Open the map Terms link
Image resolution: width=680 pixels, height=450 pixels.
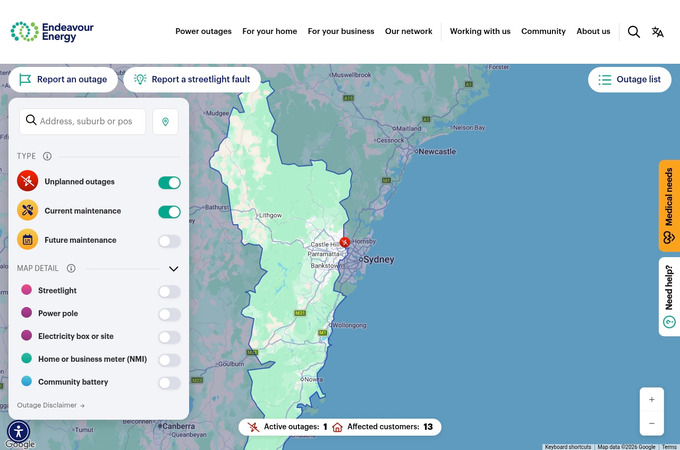[x=669, y=447]
